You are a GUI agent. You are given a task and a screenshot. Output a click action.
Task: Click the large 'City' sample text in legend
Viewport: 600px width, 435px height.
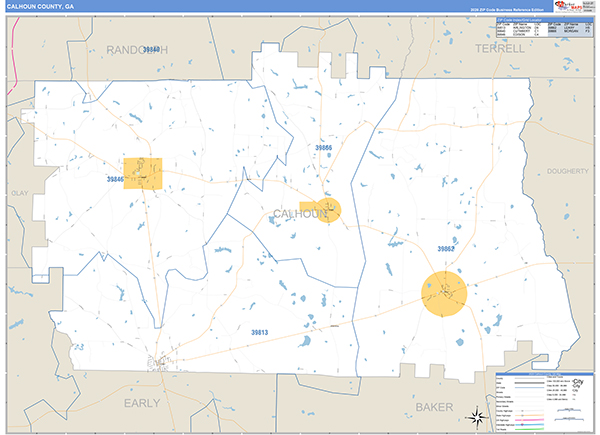(578, 382)
